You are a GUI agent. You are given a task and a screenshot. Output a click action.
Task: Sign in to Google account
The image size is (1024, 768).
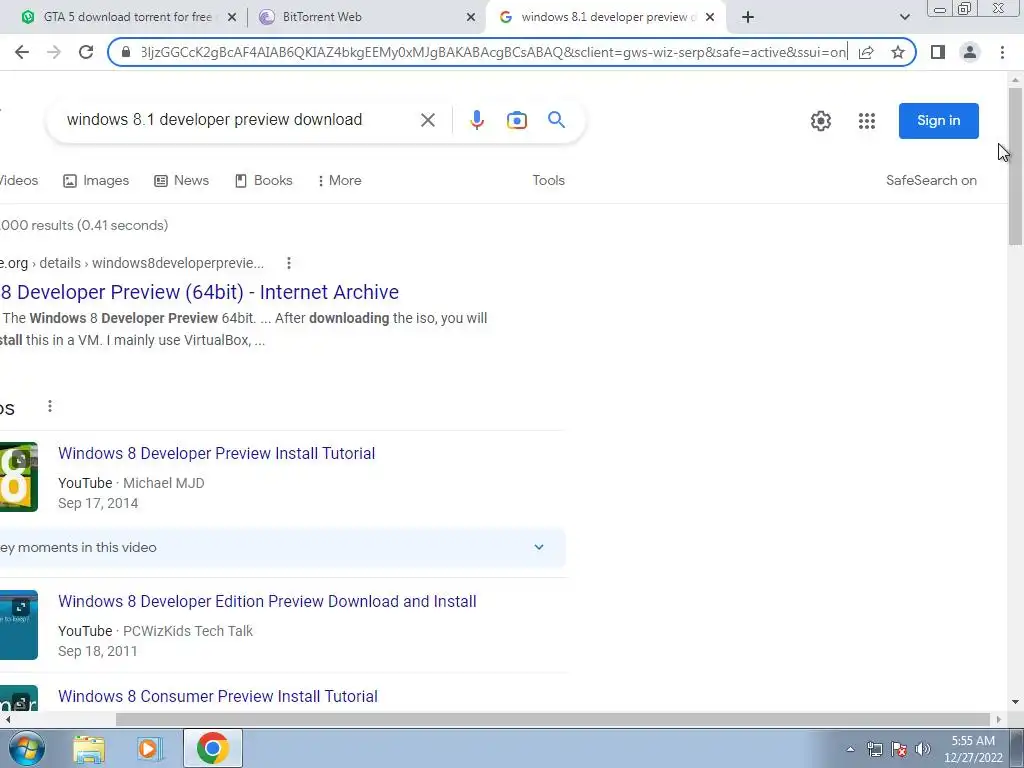point(938,121)
